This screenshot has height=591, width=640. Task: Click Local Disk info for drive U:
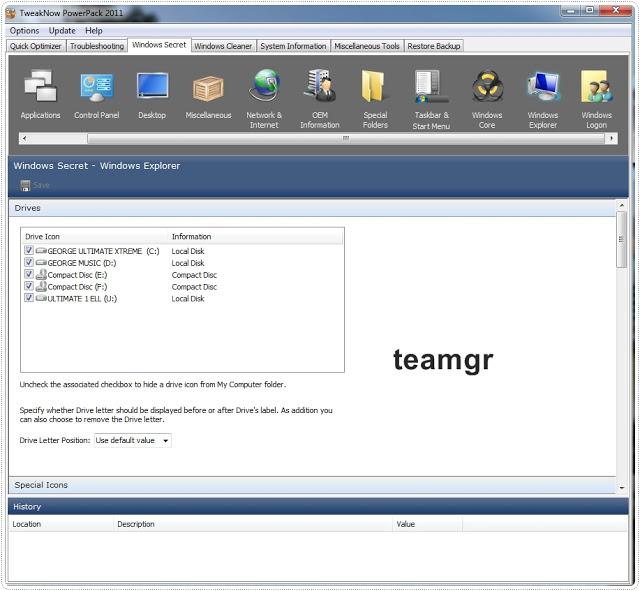pos(188,298)
